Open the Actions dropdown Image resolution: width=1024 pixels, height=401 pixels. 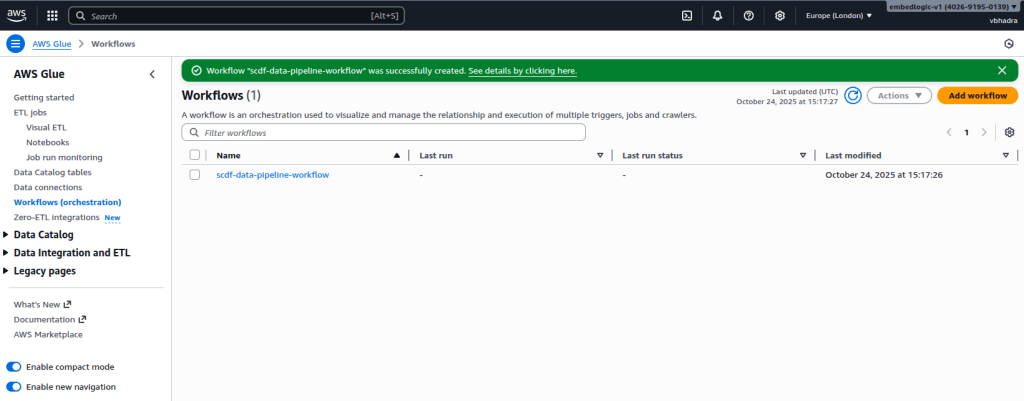click(x=899, y=95)
